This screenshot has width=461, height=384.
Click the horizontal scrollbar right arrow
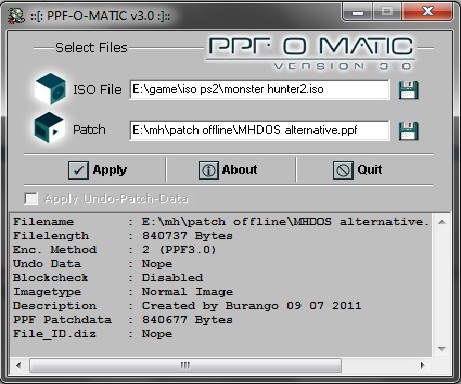423,365
